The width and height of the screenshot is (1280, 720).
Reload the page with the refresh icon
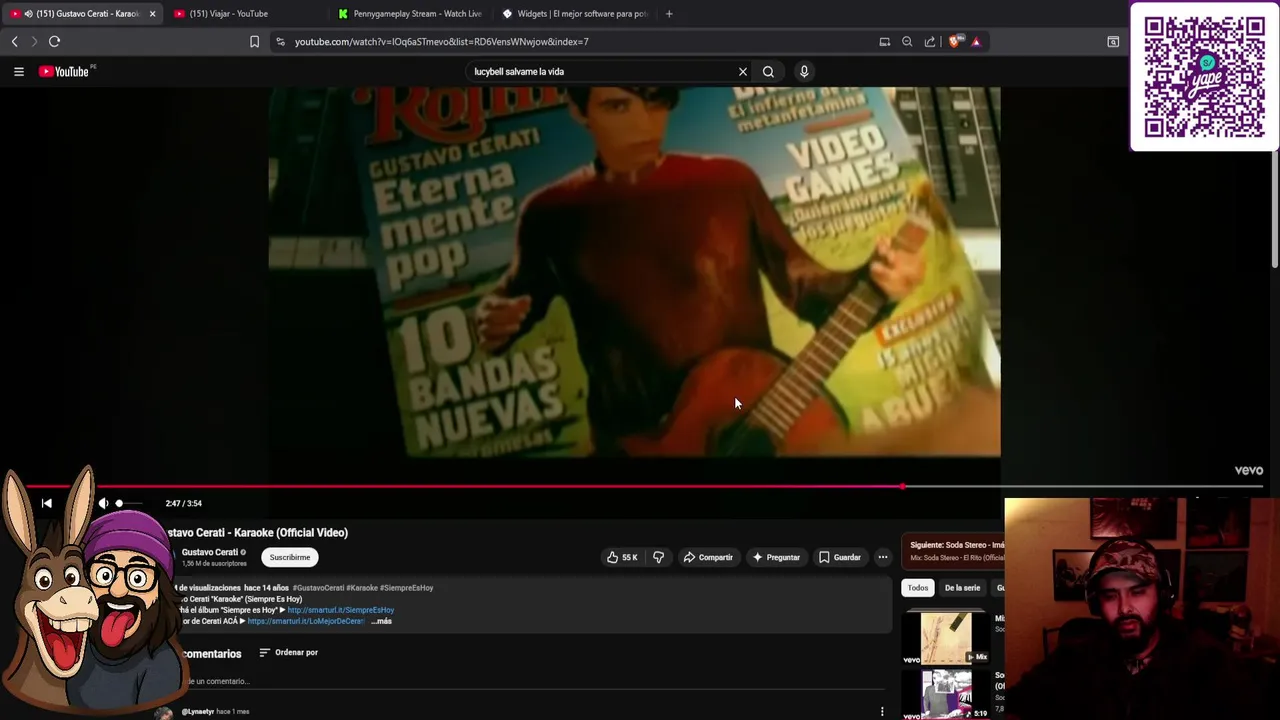coord(55,42)
